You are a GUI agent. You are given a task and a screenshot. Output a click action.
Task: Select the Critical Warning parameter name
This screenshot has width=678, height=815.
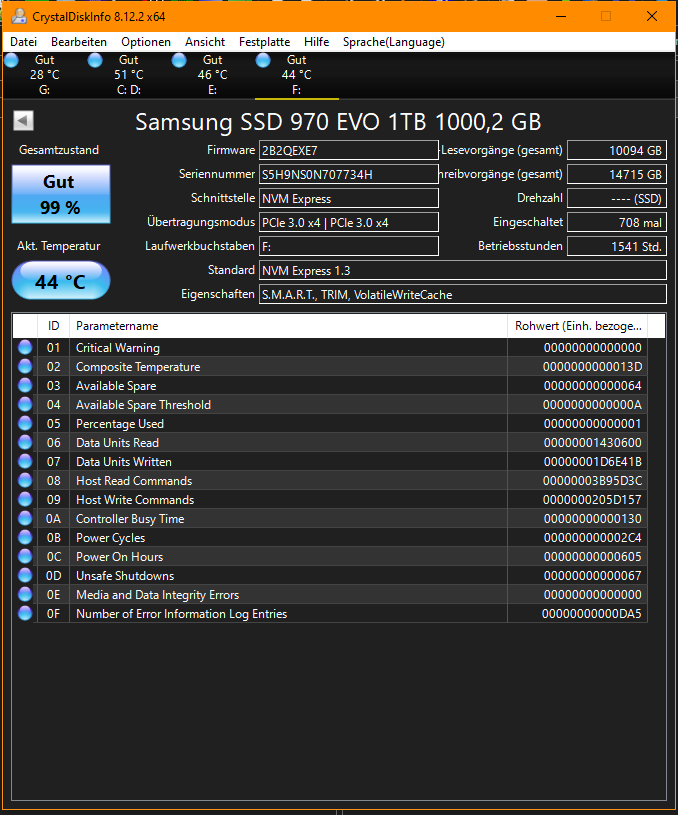[x=118, y=348]
